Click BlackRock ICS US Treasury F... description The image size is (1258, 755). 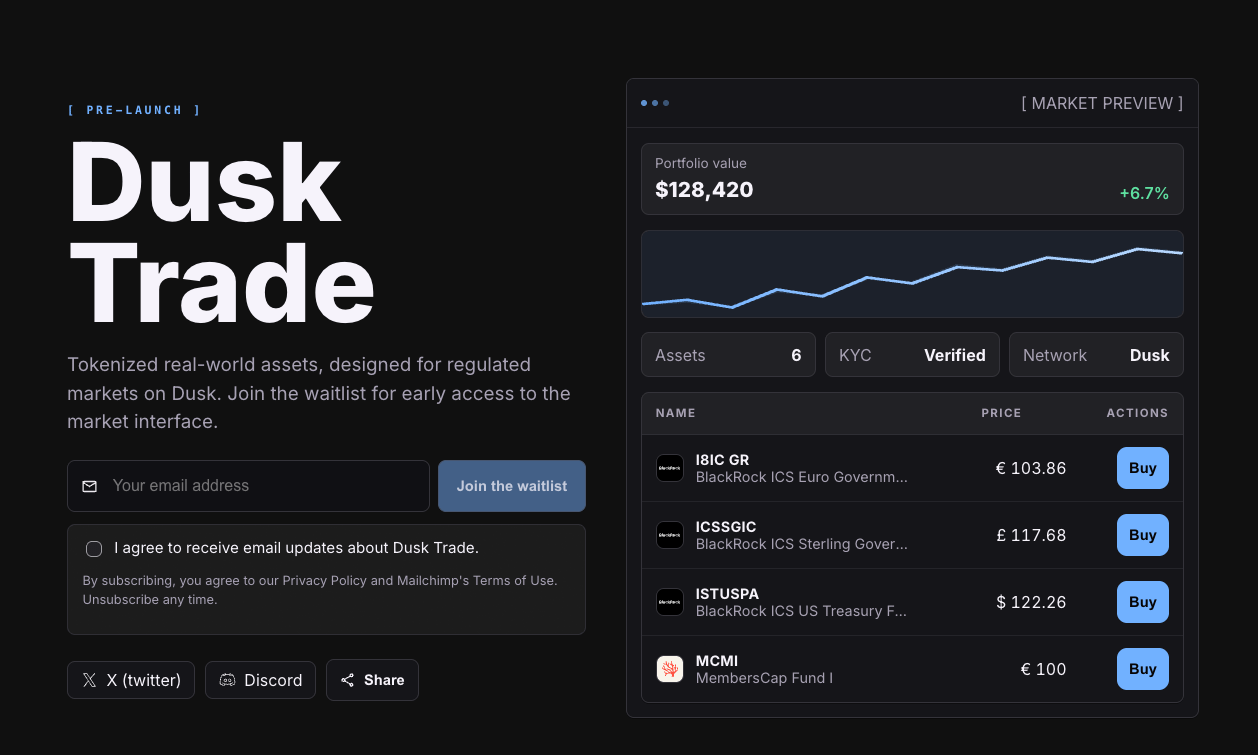pos(802,611)
